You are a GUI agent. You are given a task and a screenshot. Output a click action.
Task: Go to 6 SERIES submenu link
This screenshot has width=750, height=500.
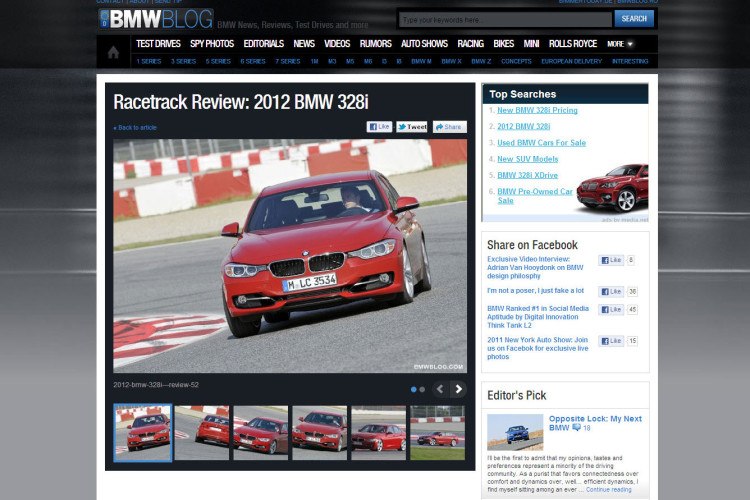click(253, 61)
